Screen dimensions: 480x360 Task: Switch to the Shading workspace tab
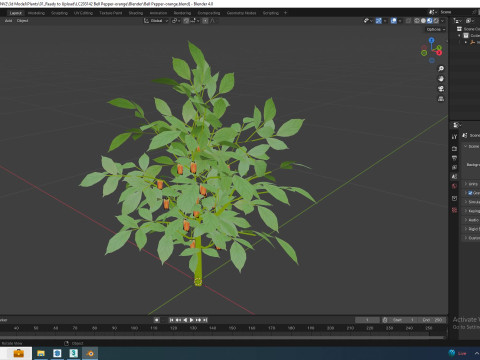click(x=136, y=13)
